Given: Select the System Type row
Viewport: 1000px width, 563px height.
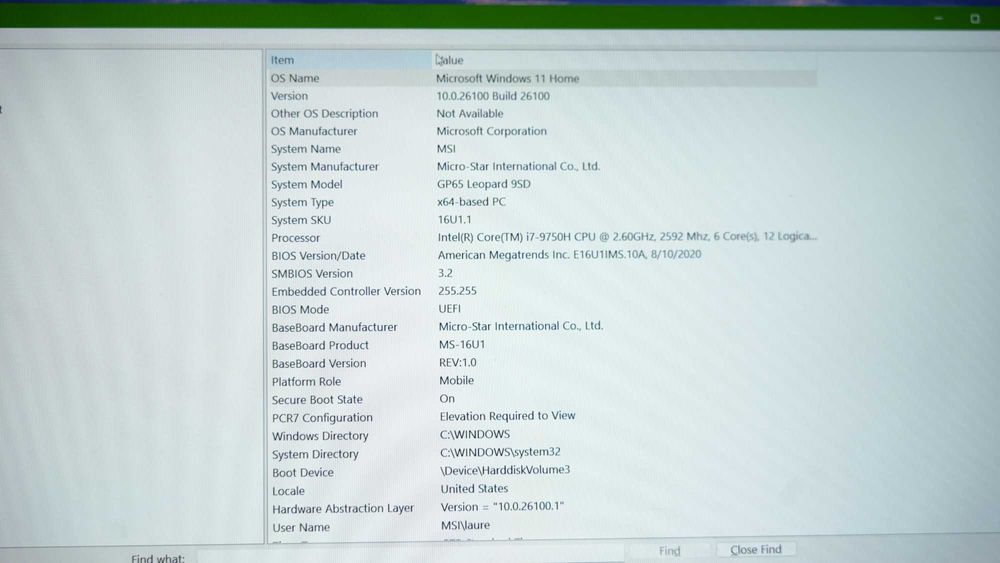Looking at the screenshot, I should tap(302, 202).
